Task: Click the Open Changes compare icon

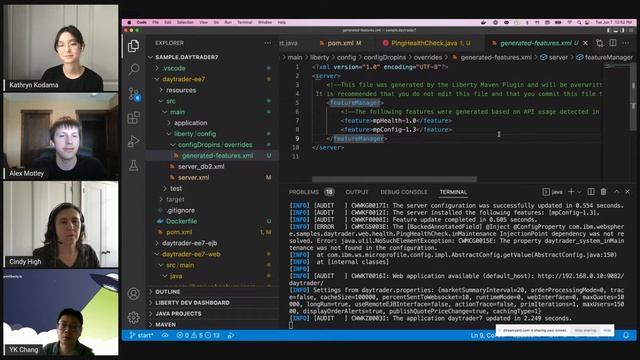Action: tap(600, 43)
